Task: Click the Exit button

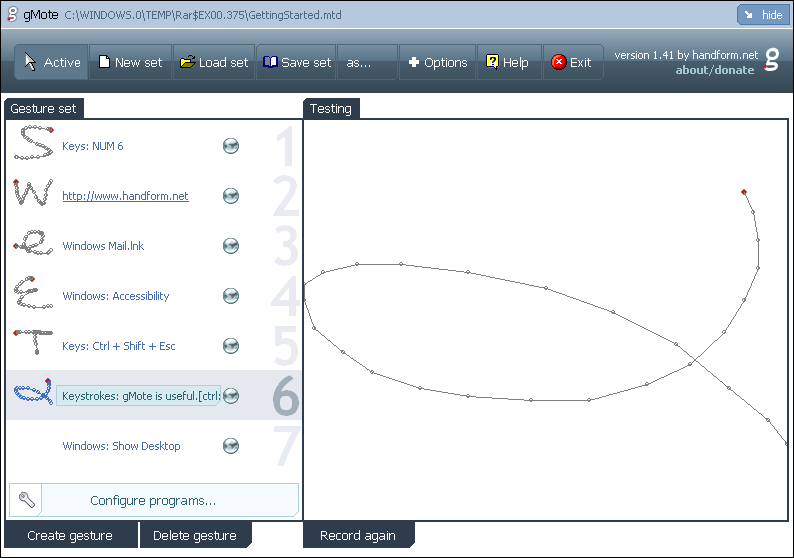Action: (x=573, y=62)
